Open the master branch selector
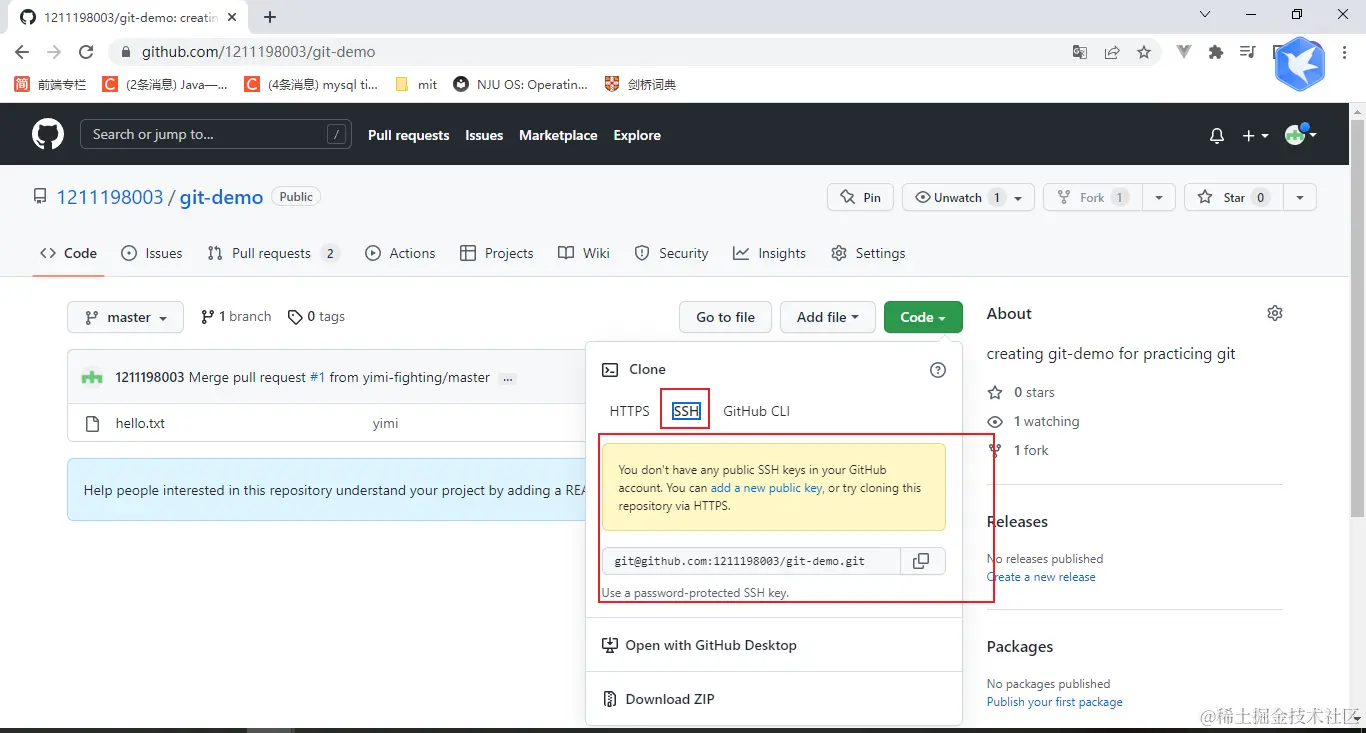The width and height of the screenshot is (1366, 733). (x=125, y=317)
